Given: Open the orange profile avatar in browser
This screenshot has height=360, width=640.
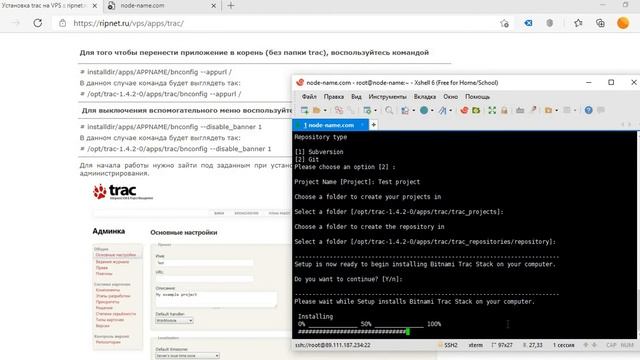Looking at the screenshot, I should 623,23.
